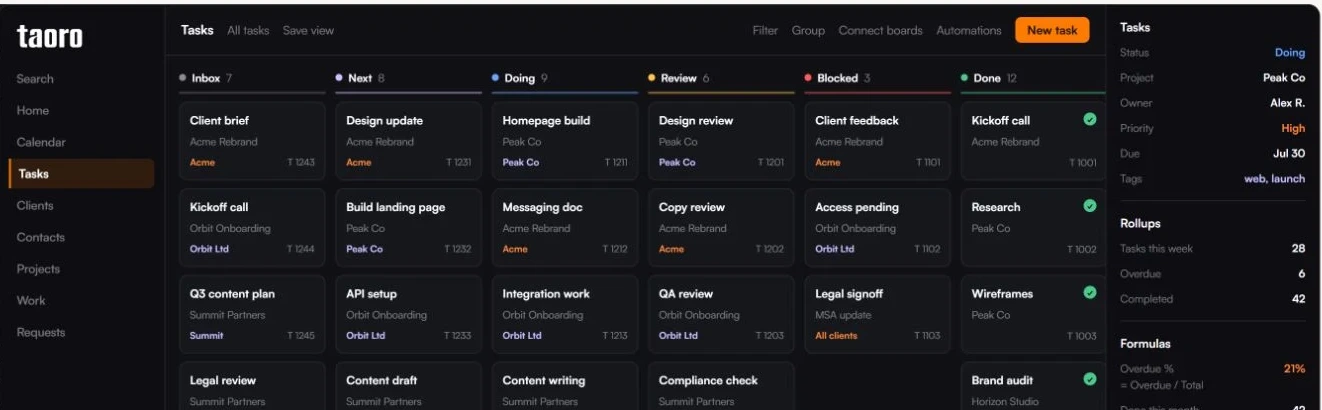Switch to All tasks view
The image size is (1322, 410).
click(x=248, y=31)
